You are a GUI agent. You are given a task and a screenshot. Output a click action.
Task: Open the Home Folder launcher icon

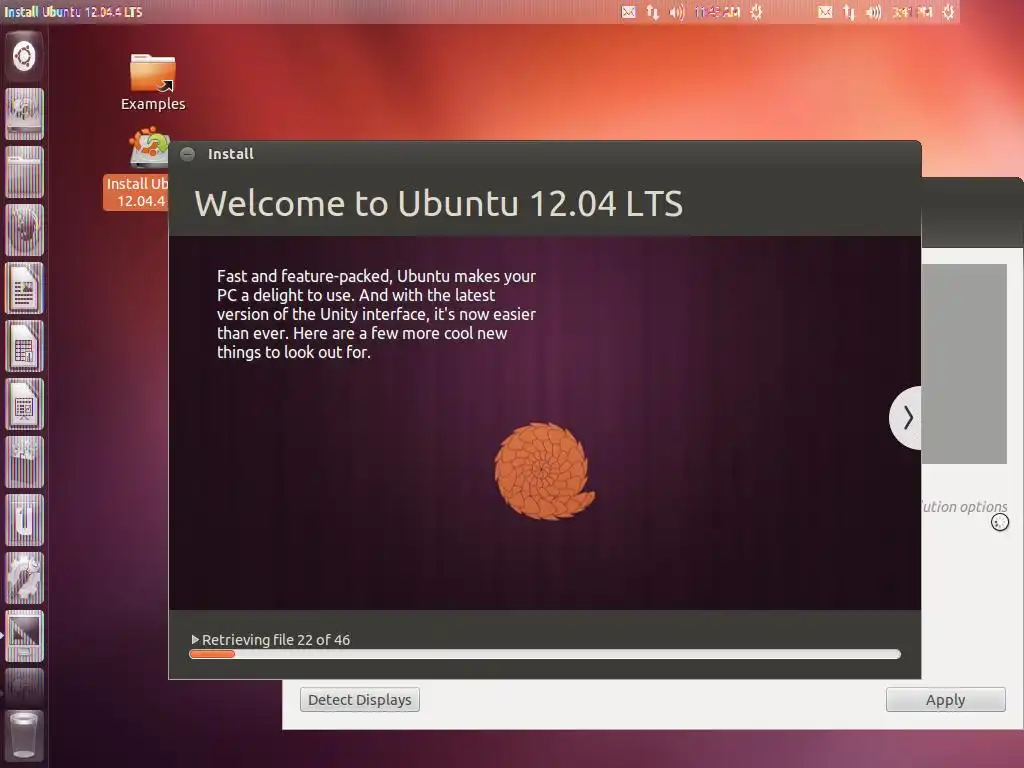pos(24,172)
